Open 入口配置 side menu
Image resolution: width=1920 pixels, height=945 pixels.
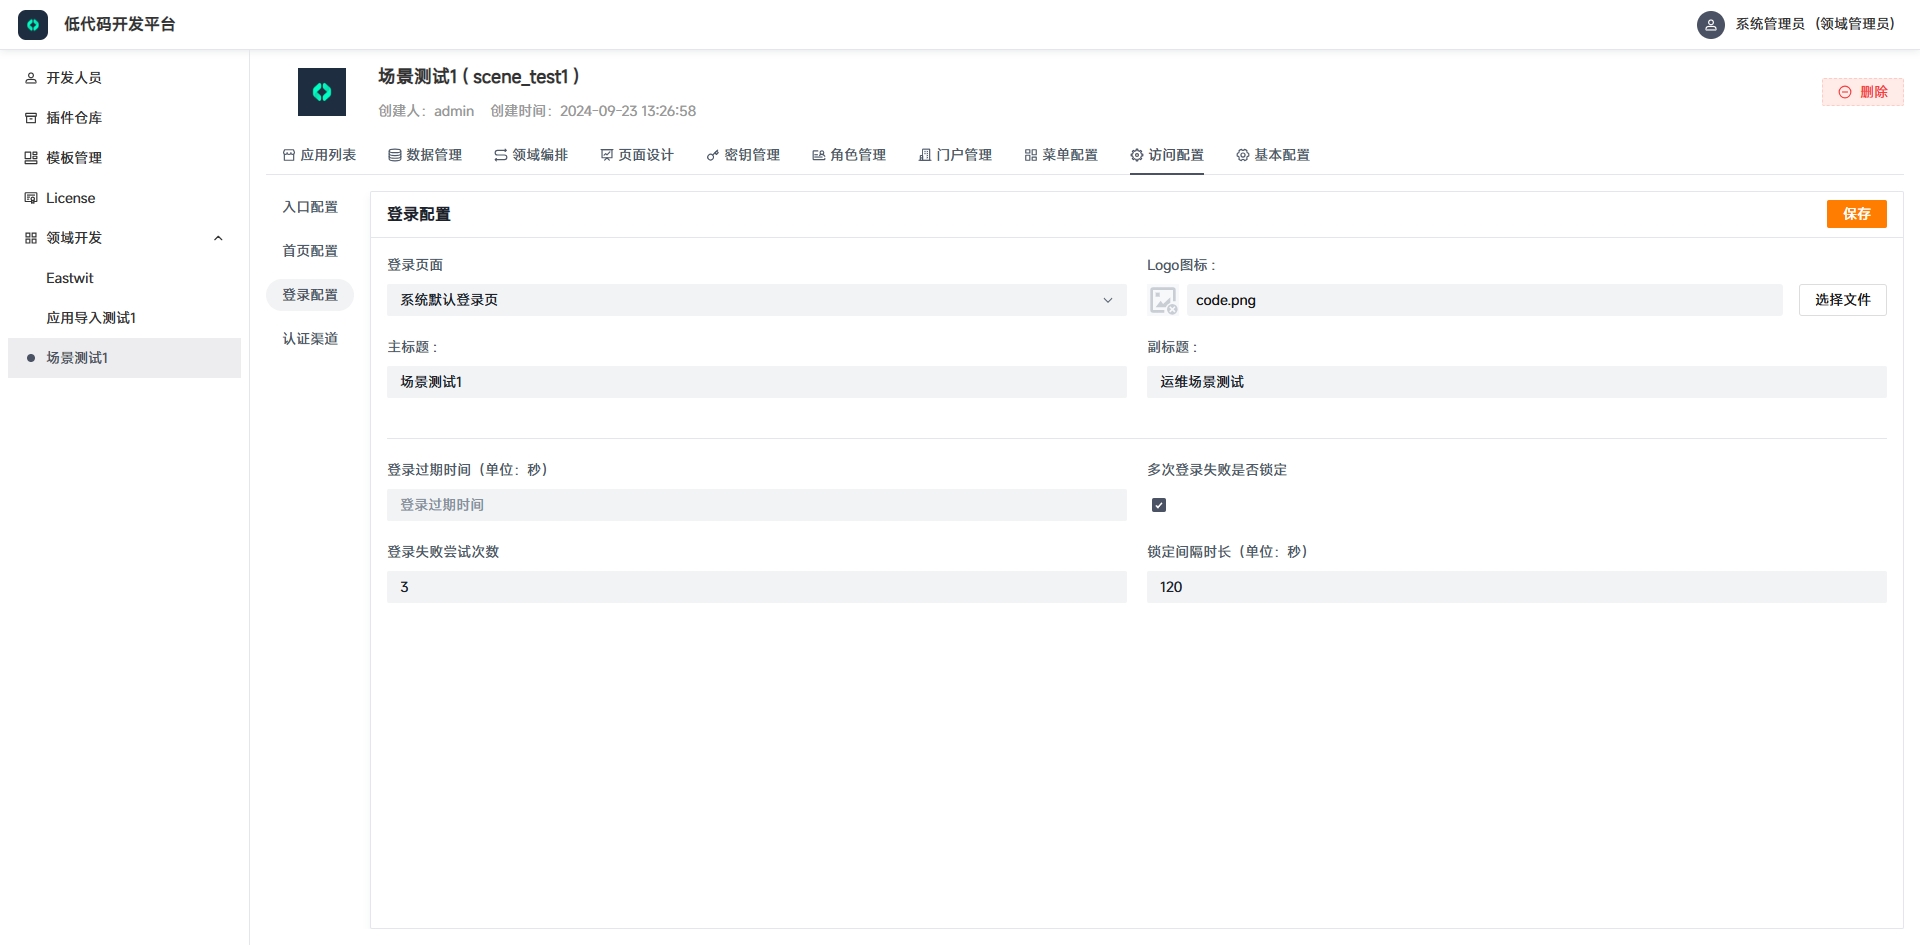tap(310, 207)
